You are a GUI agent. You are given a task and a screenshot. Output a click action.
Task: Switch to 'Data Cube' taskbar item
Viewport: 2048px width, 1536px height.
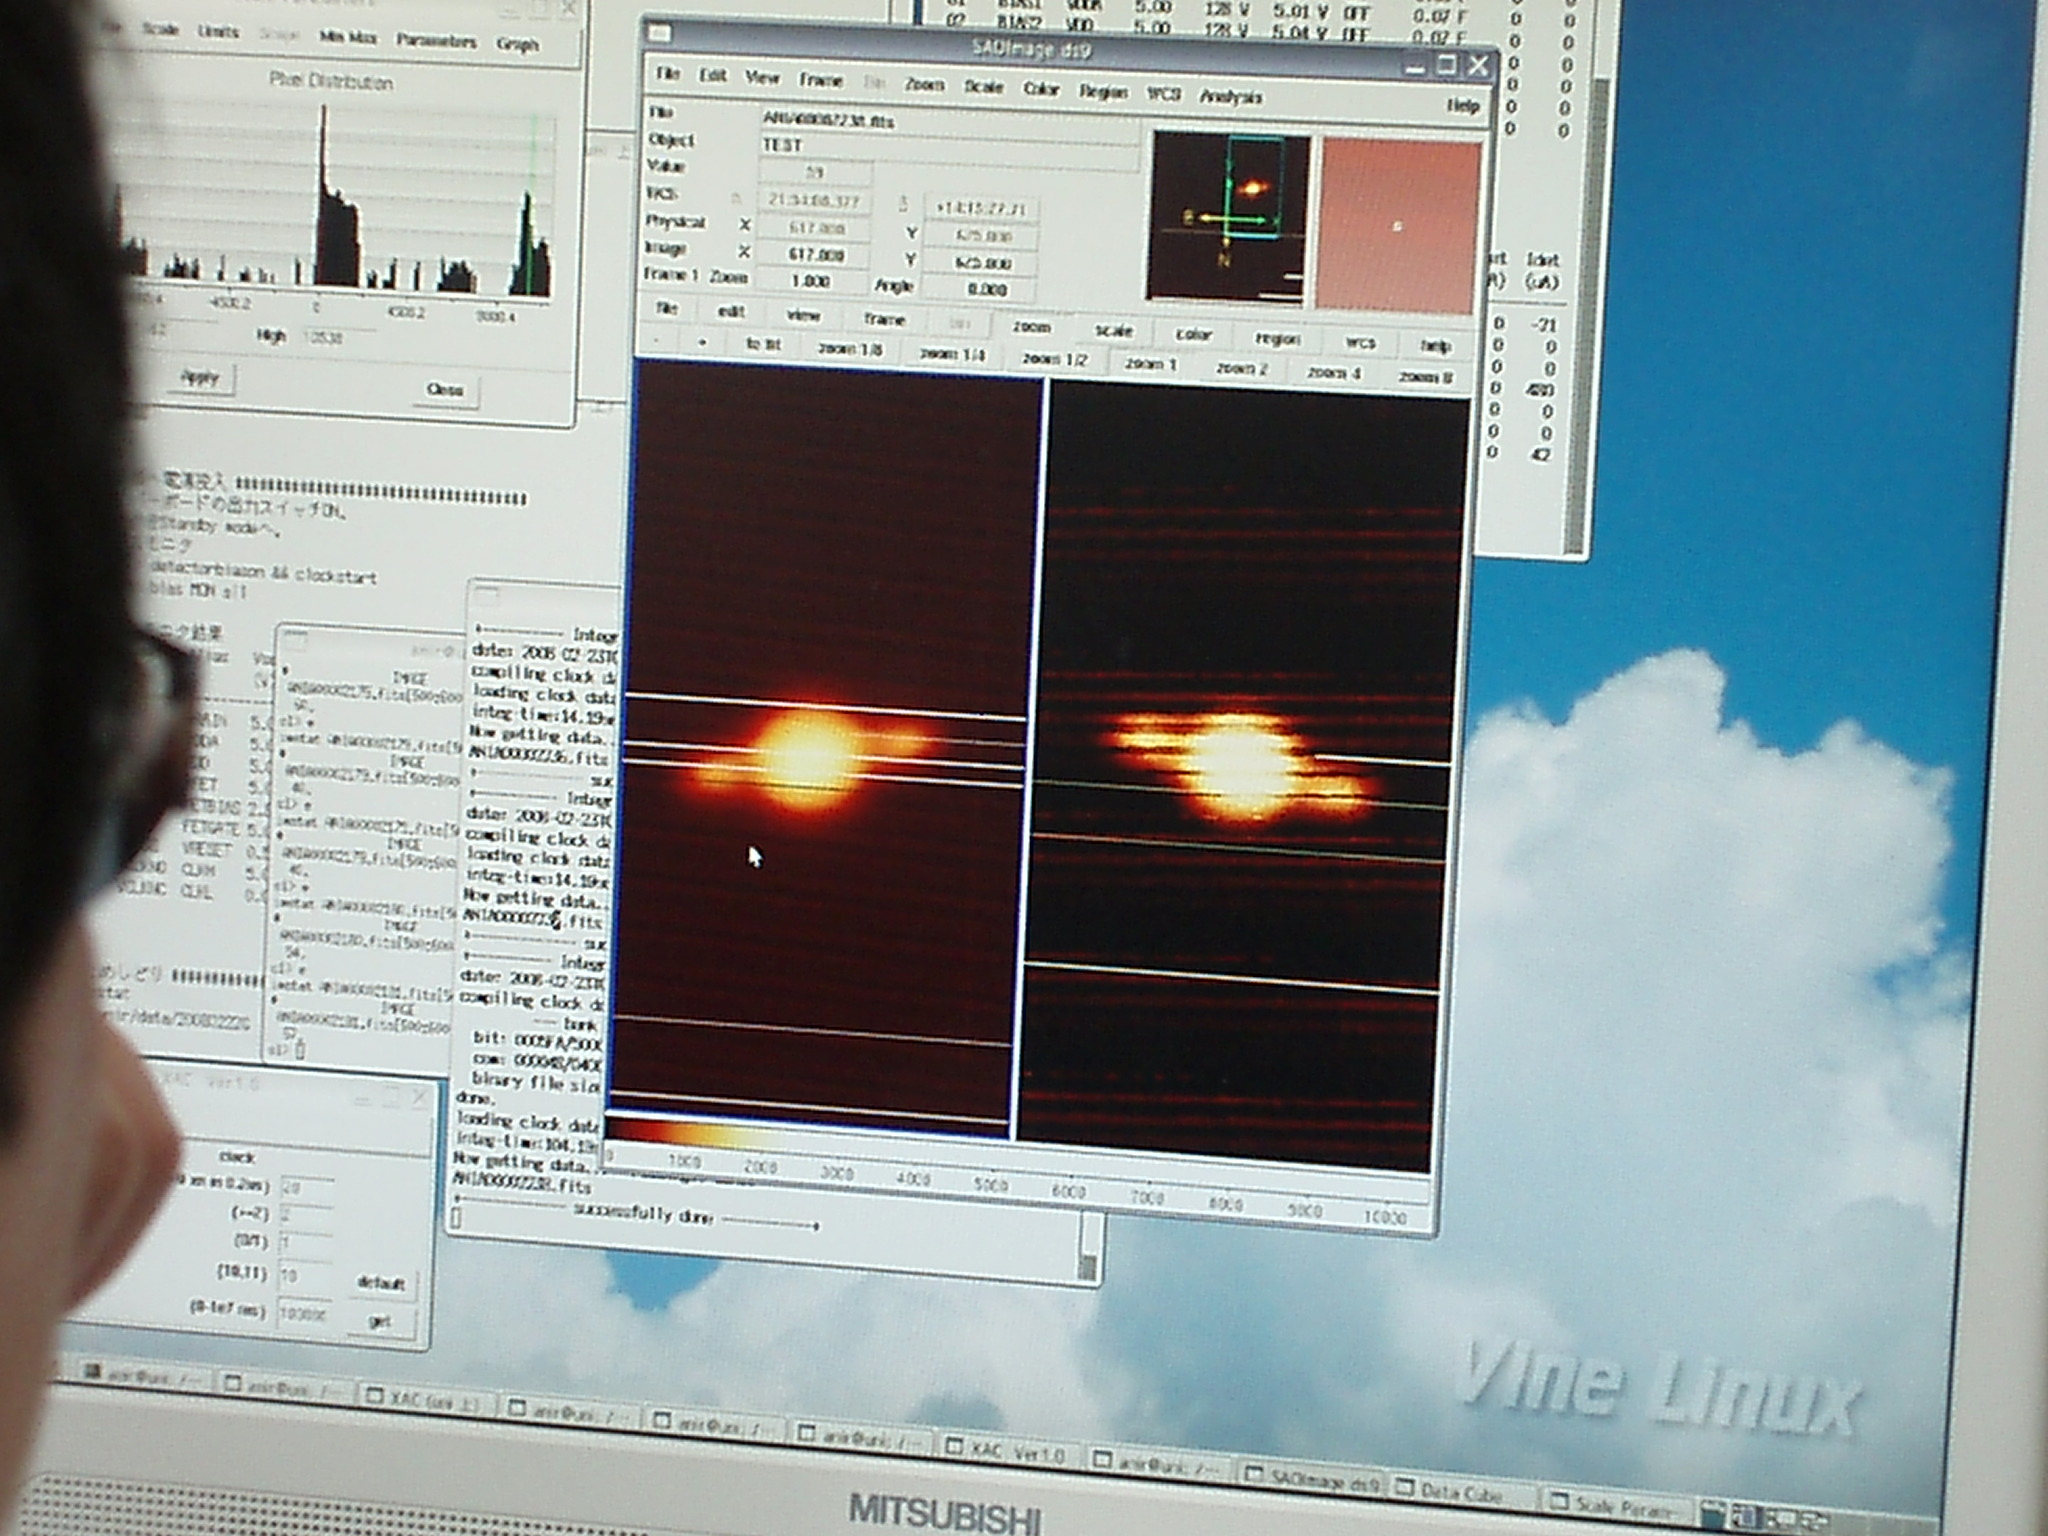pyautogui.click(x=1464, y=1492)
